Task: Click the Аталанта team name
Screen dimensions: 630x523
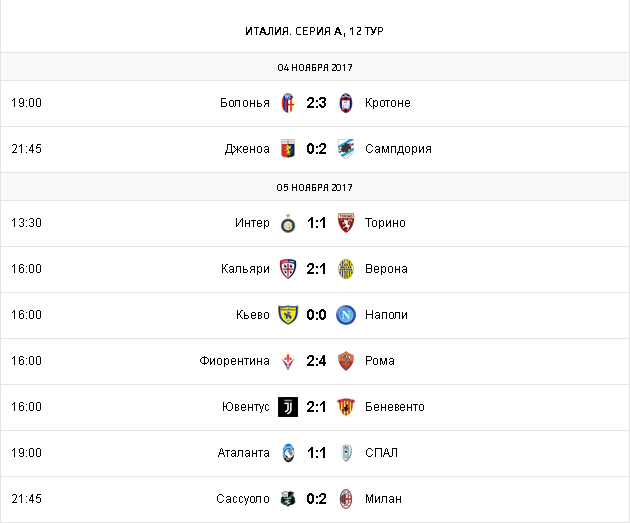Action: coord(243,453)
